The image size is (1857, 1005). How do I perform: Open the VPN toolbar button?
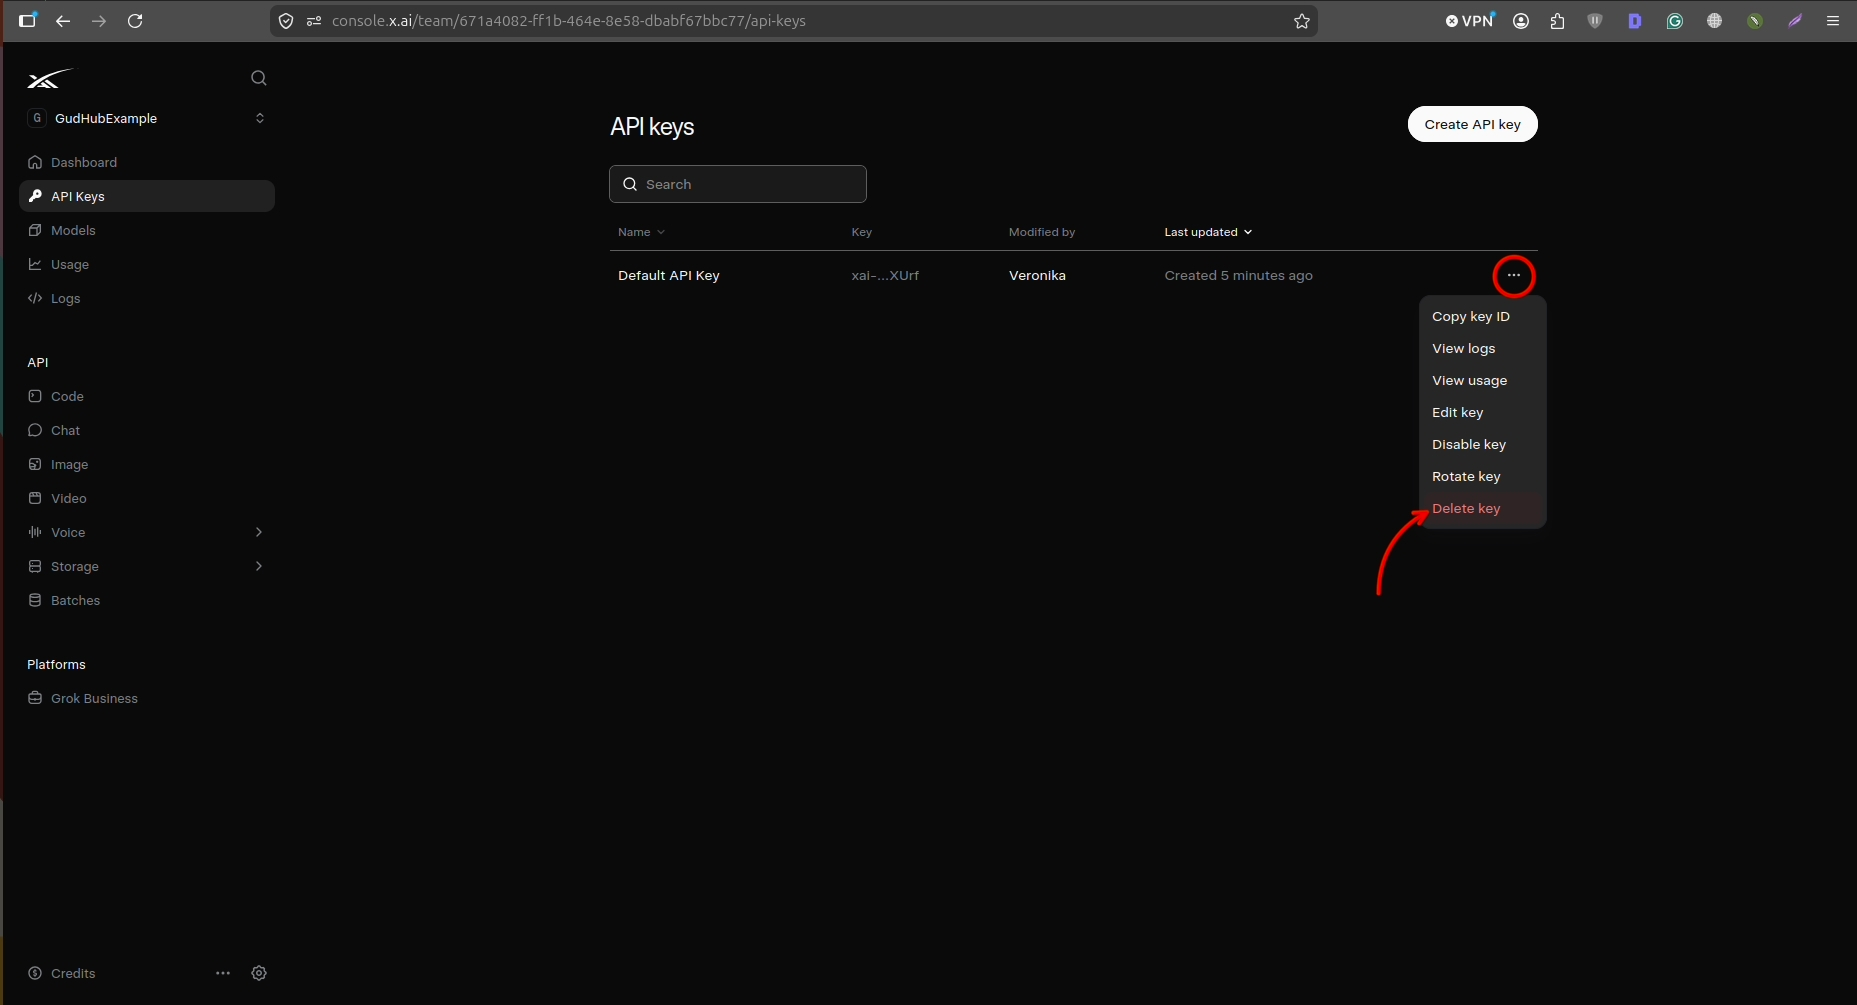1470,20
